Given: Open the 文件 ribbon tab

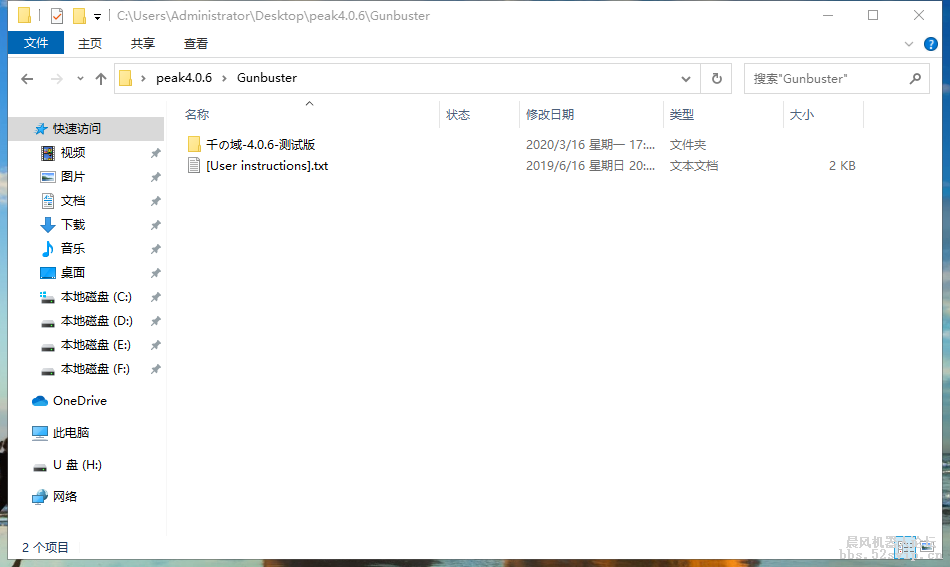Looking at the screenshot, I should click(x=36, y=43).
